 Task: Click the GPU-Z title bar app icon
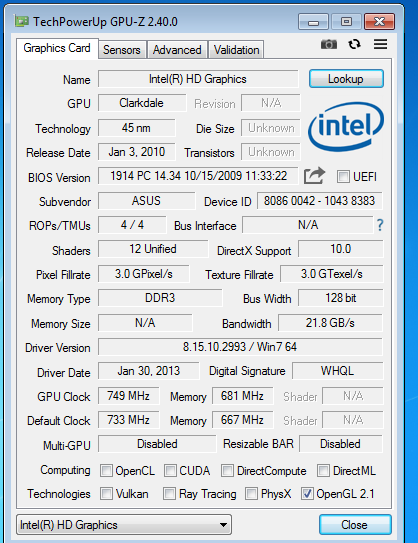point(21,22)
